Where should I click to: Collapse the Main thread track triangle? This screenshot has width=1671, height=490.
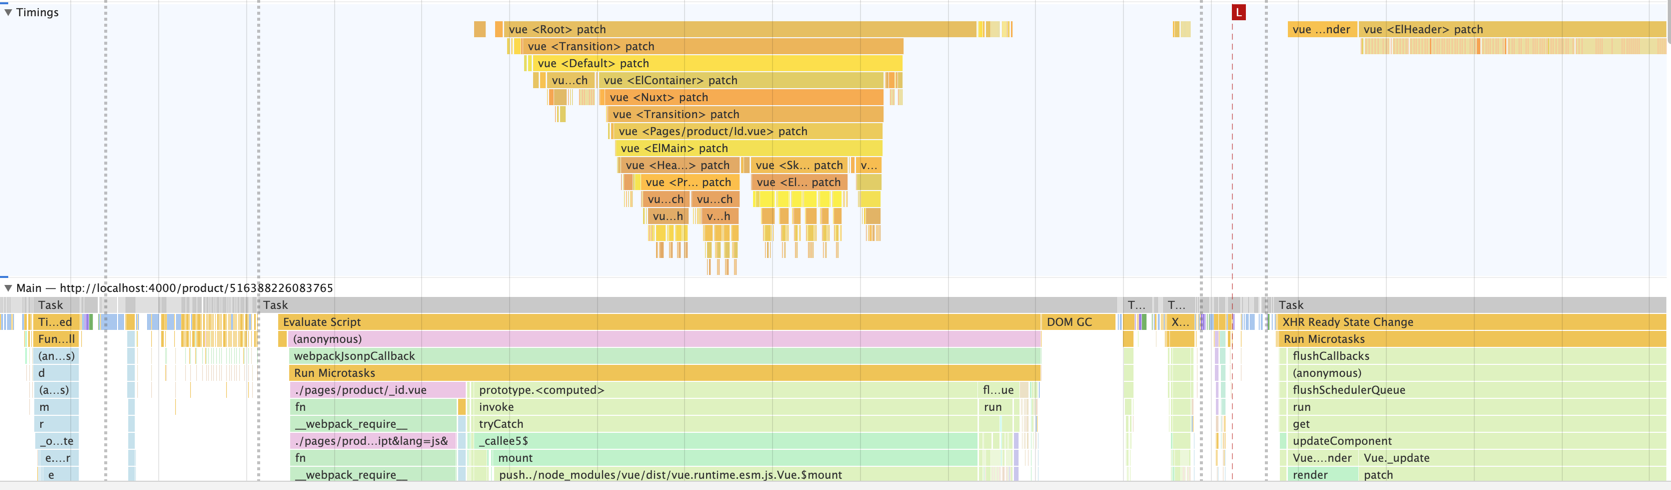(x=8, y=288)
